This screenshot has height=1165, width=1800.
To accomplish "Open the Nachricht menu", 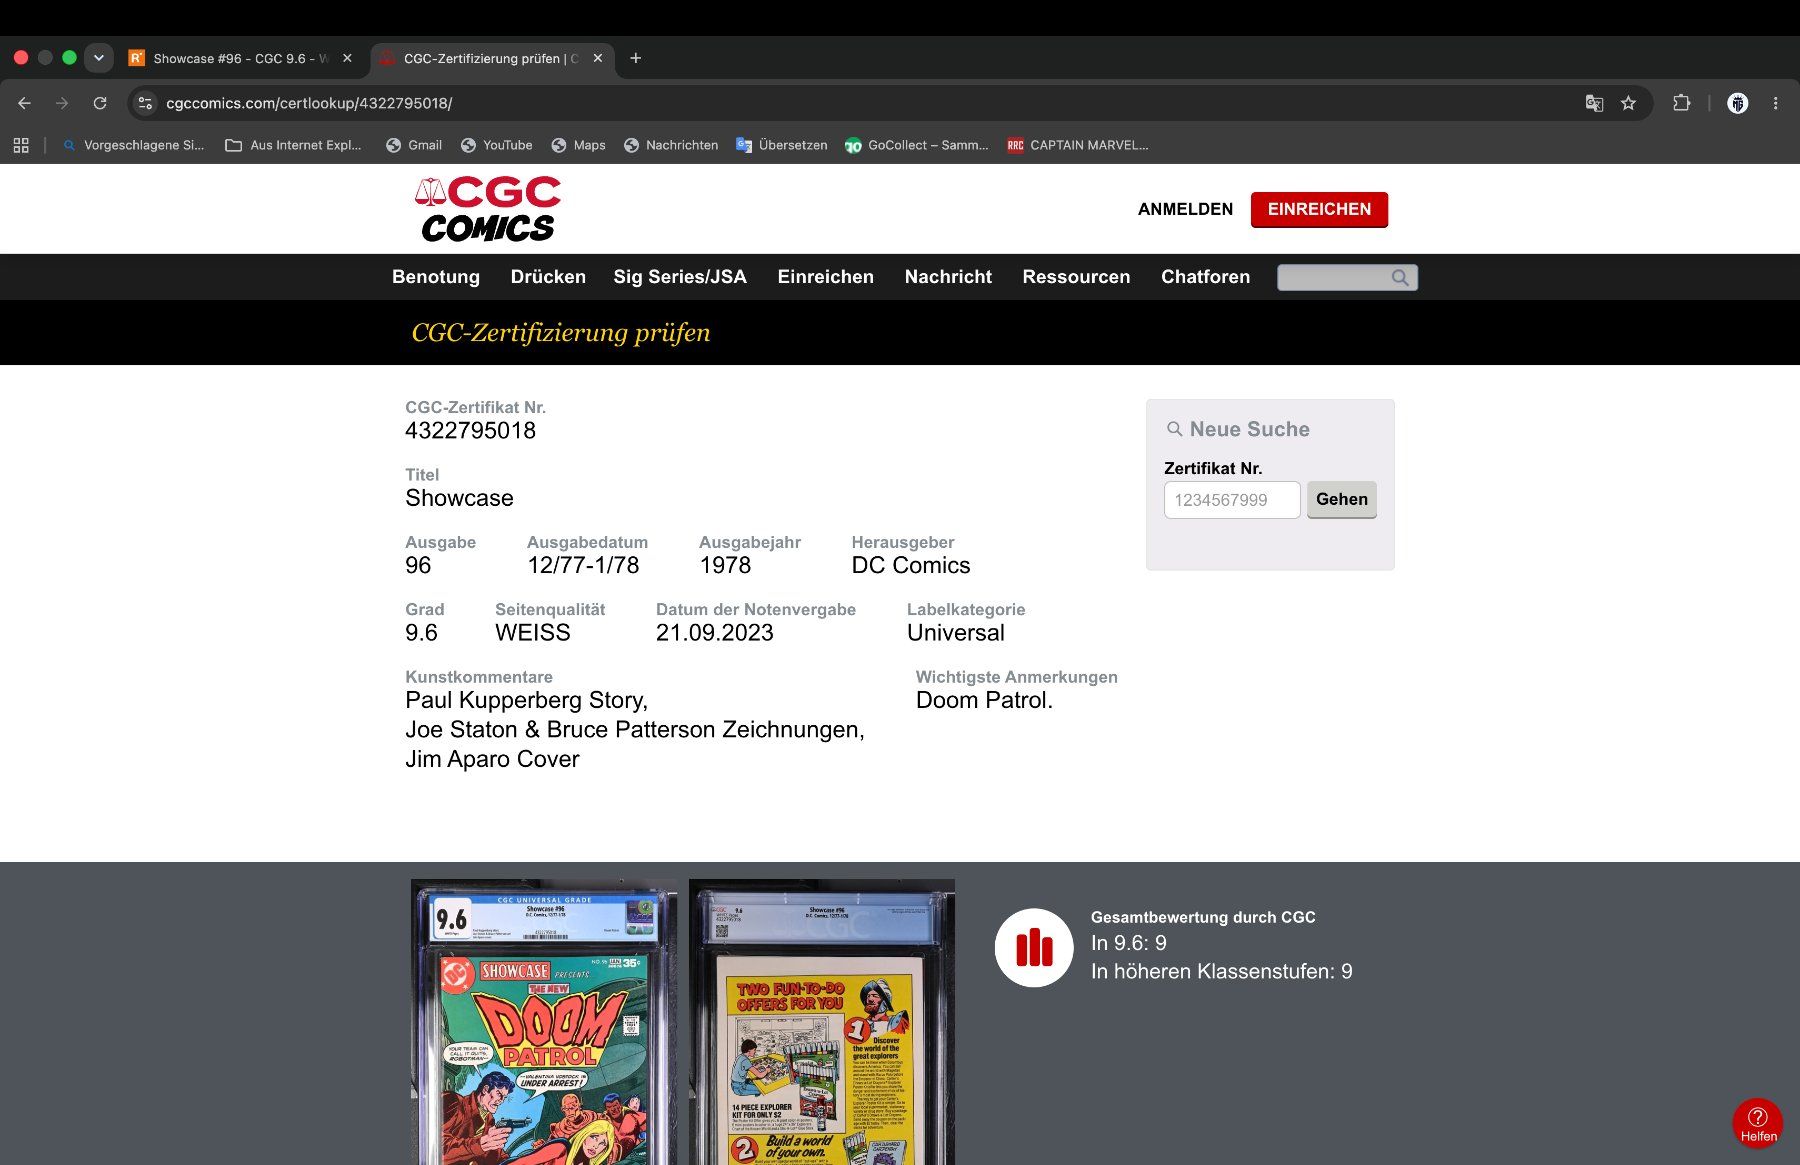I will click(x=948, y=277).
